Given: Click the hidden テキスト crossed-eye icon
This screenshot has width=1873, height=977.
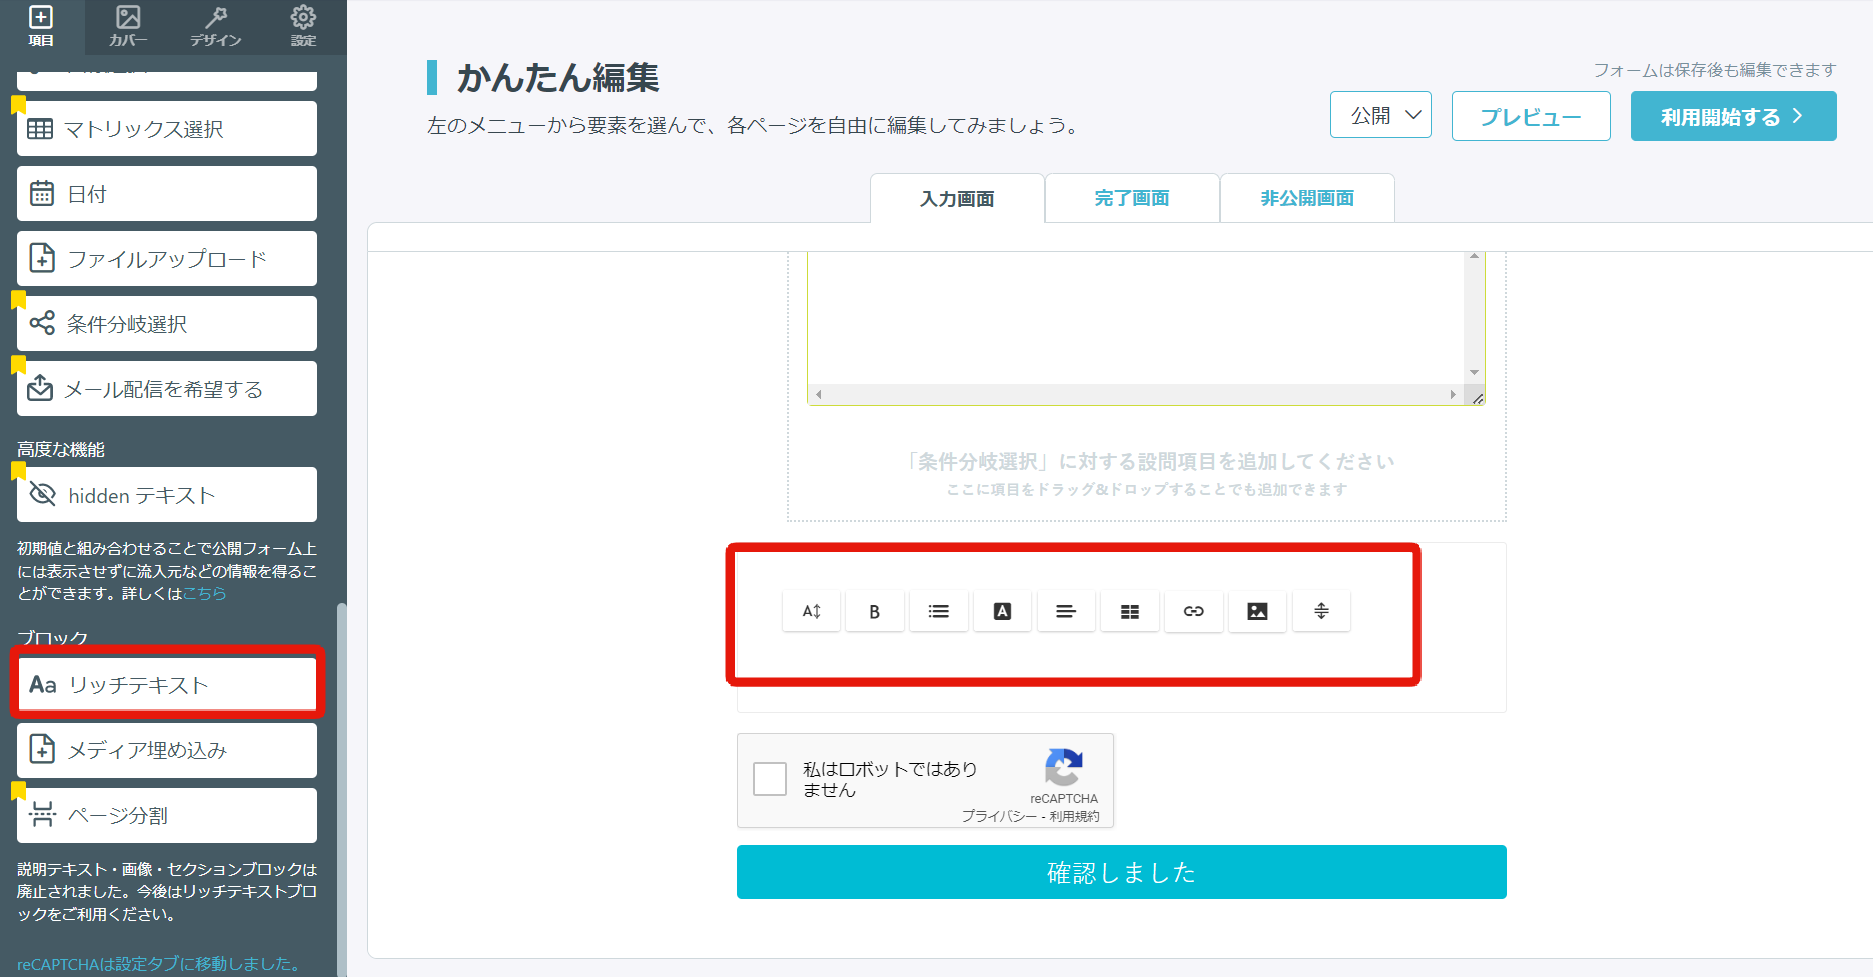Looking at the screenshot, I should [x=42, y=494].
